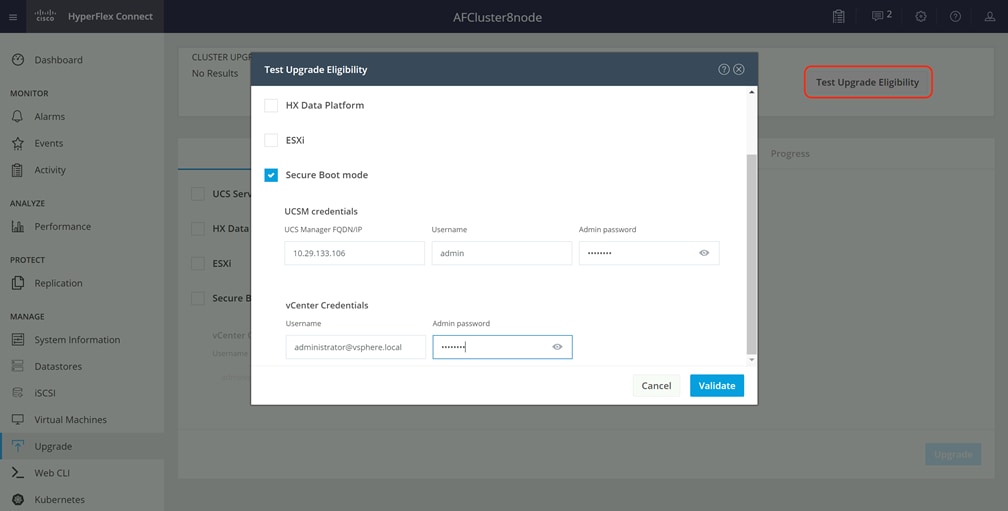Check ESXi checkbox on background page
The width and height of the screenshot is (1008, 511).
198,264
